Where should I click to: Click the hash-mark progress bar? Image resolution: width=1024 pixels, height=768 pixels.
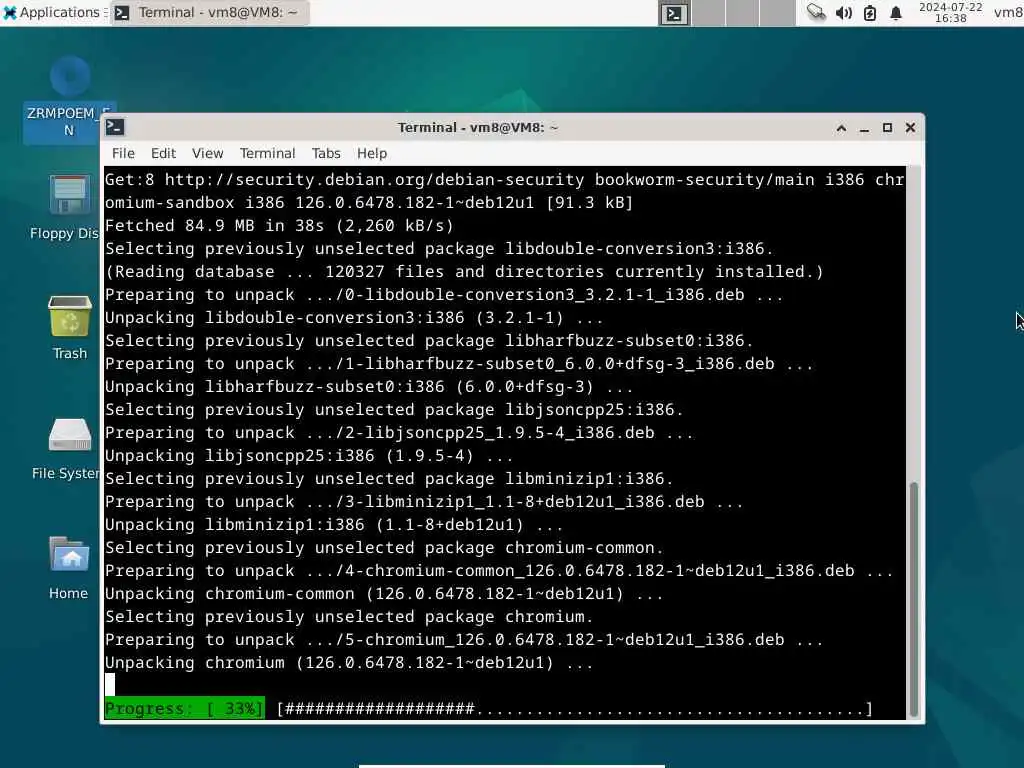click(x=575, y=709)
